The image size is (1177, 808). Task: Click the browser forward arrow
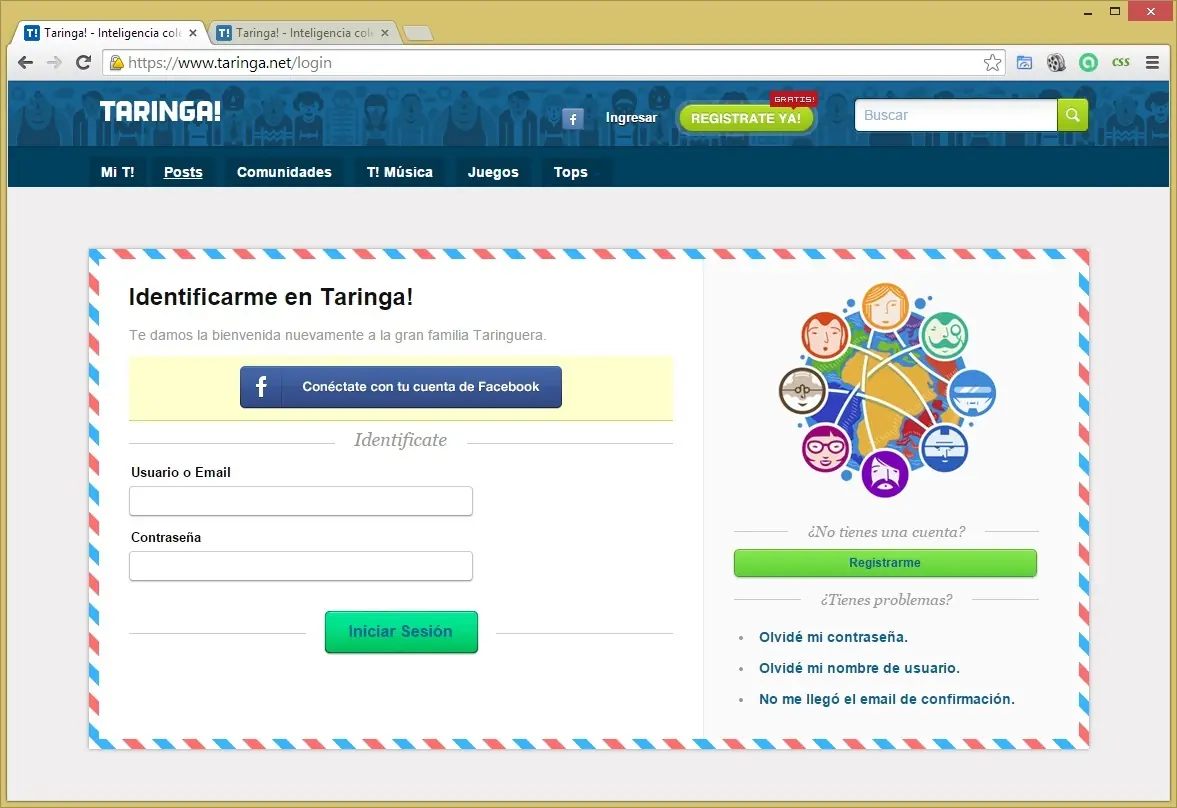pyautogui.click(x=54, y=62)
